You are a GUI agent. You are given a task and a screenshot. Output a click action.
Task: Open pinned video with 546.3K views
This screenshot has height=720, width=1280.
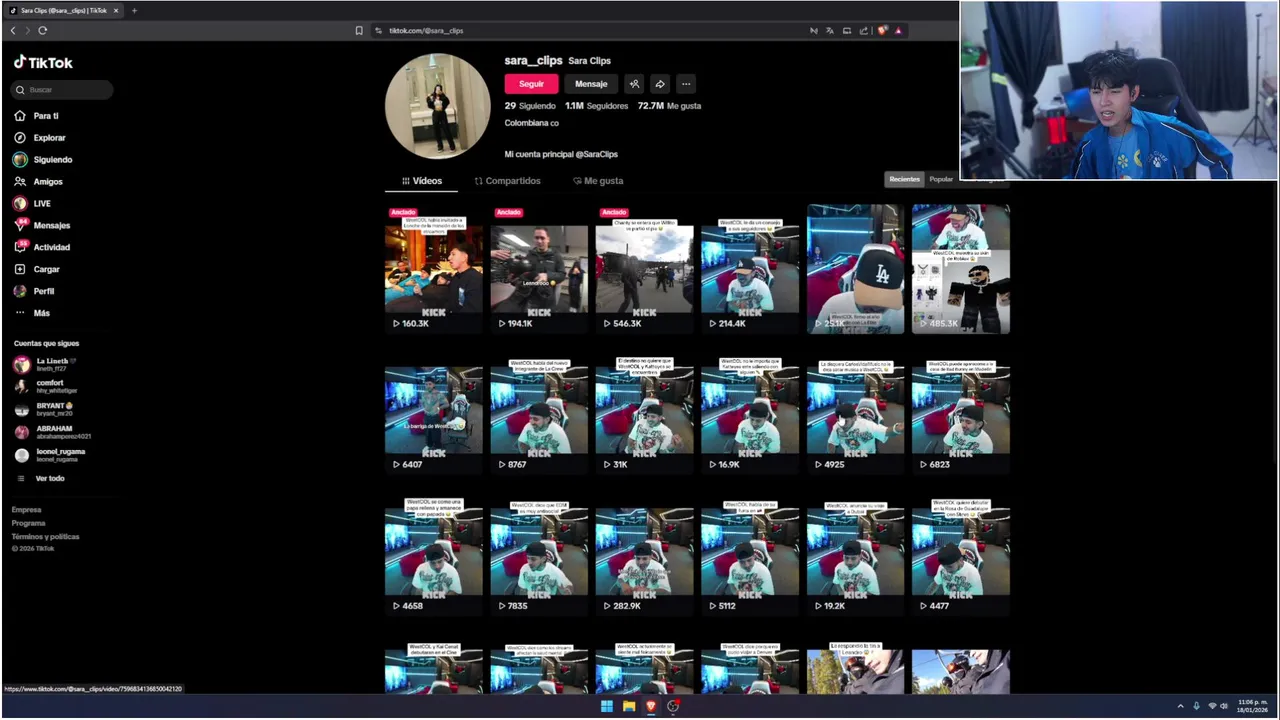point(645,269)
